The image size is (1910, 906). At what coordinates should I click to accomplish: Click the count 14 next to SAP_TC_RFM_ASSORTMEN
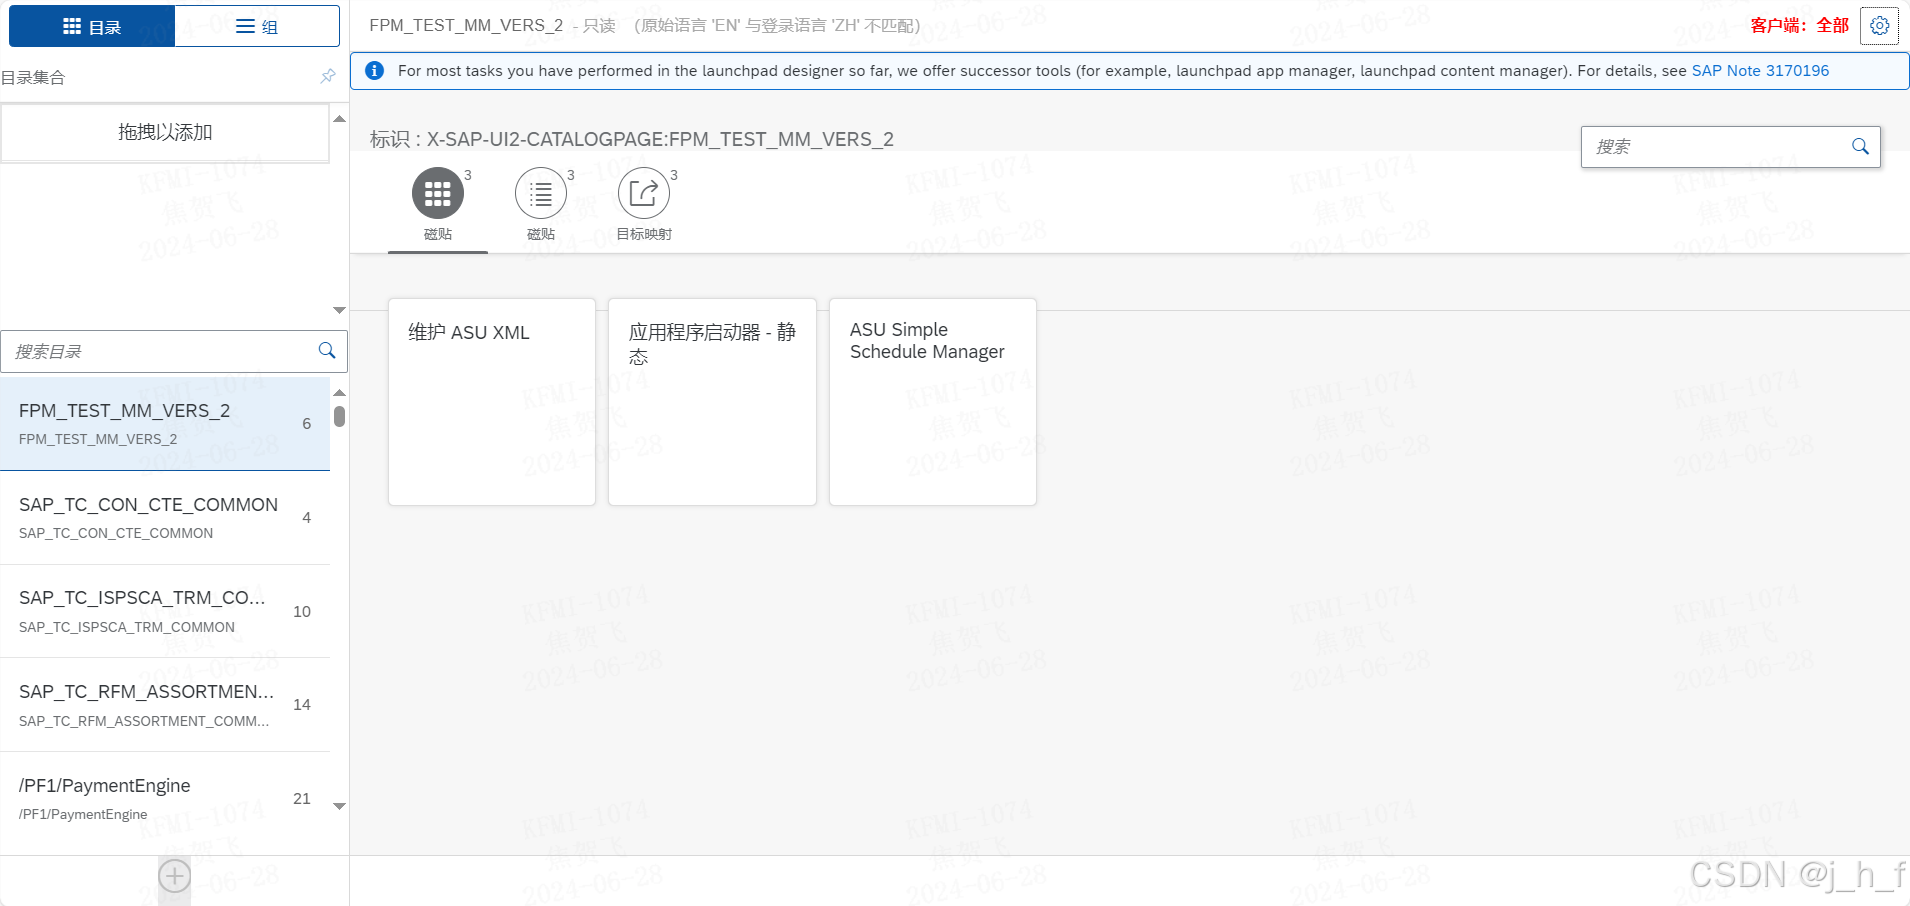[302, 704]
